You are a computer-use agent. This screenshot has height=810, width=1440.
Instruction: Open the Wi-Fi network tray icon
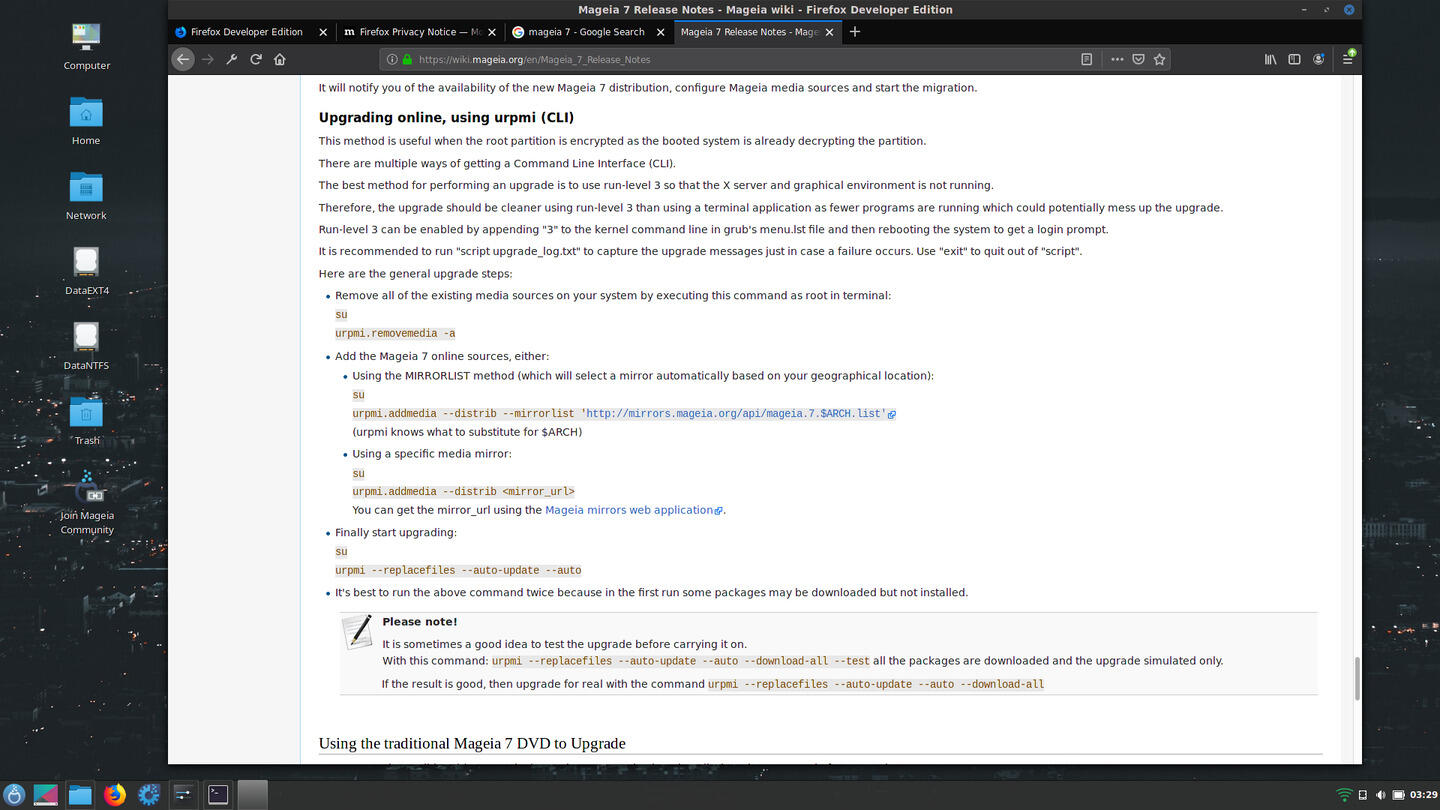1344,795
